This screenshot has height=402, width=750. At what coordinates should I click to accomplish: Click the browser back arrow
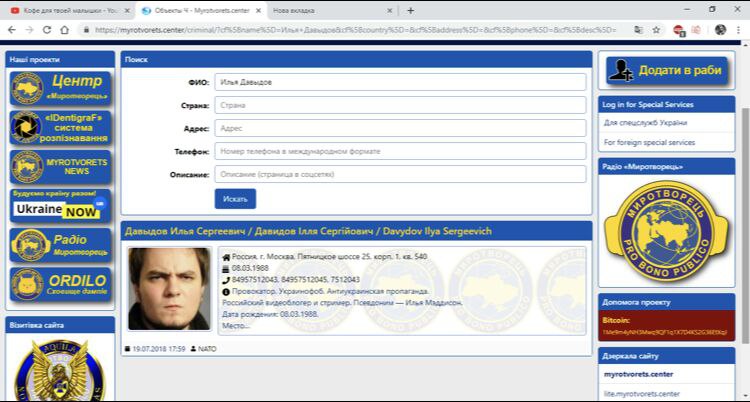point(11,30)
